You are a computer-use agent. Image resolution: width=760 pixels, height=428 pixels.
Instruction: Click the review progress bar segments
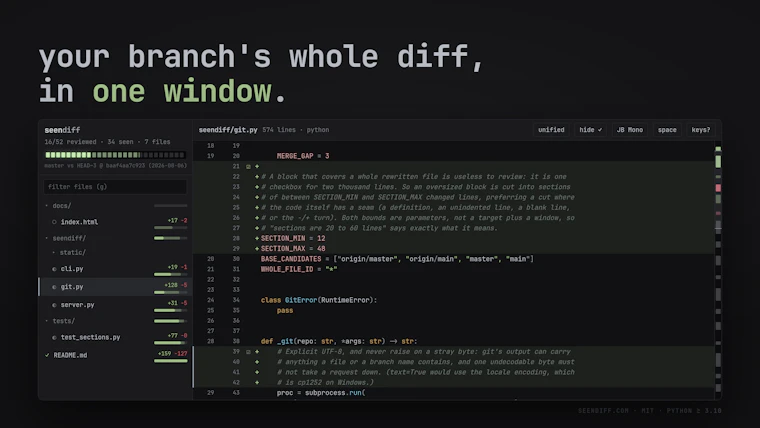[115, 155]
